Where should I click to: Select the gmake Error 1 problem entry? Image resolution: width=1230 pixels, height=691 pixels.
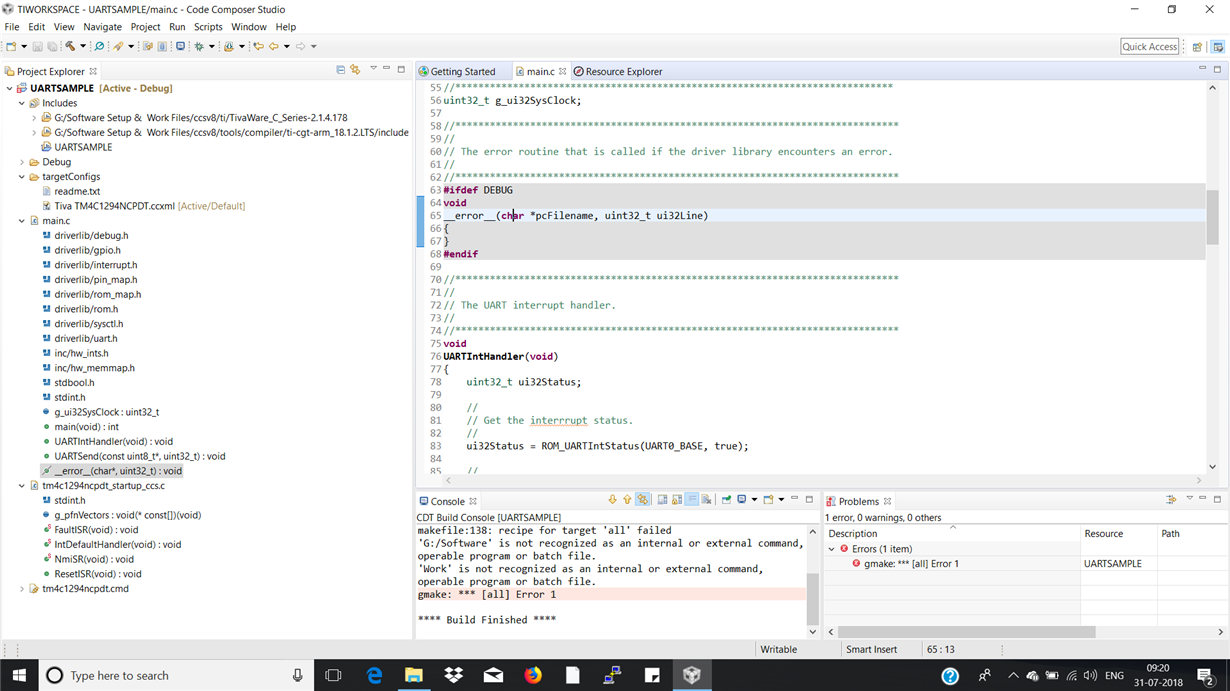[911, 564]
